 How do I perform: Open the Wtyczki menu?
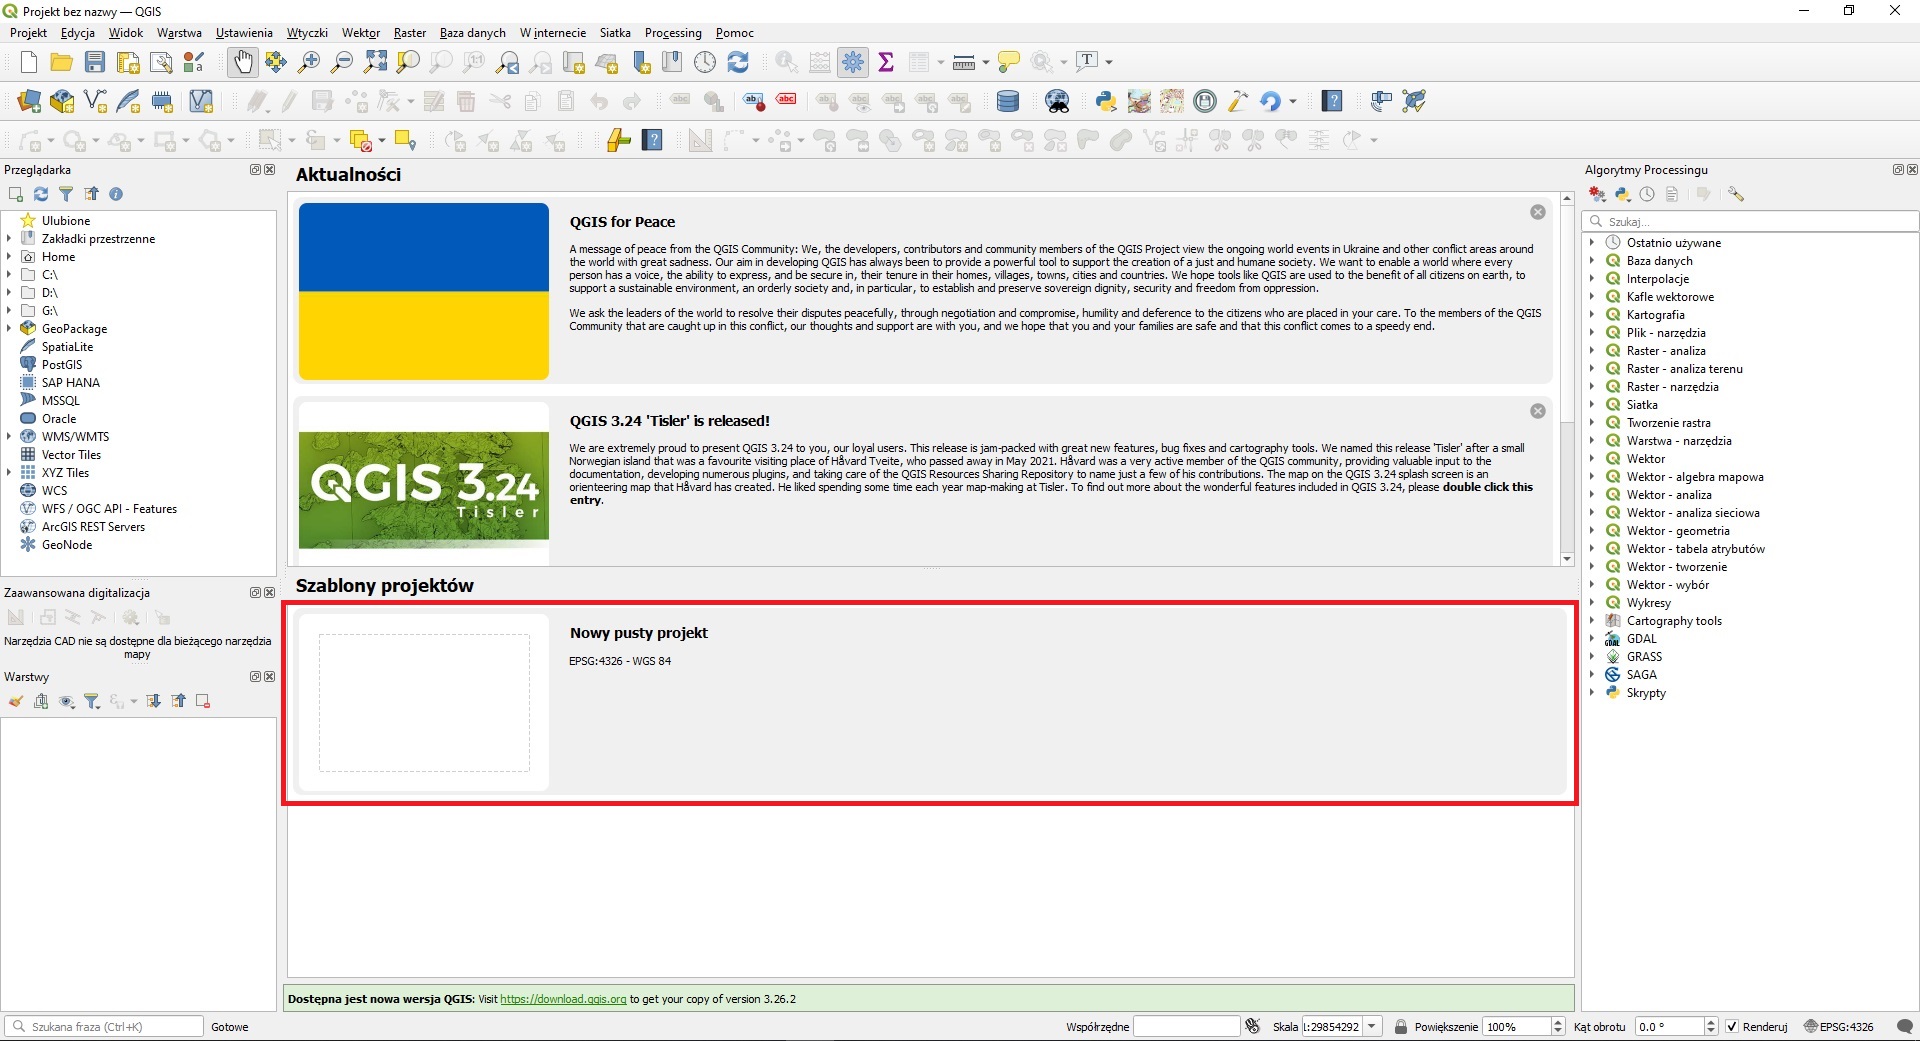[307, 33]
